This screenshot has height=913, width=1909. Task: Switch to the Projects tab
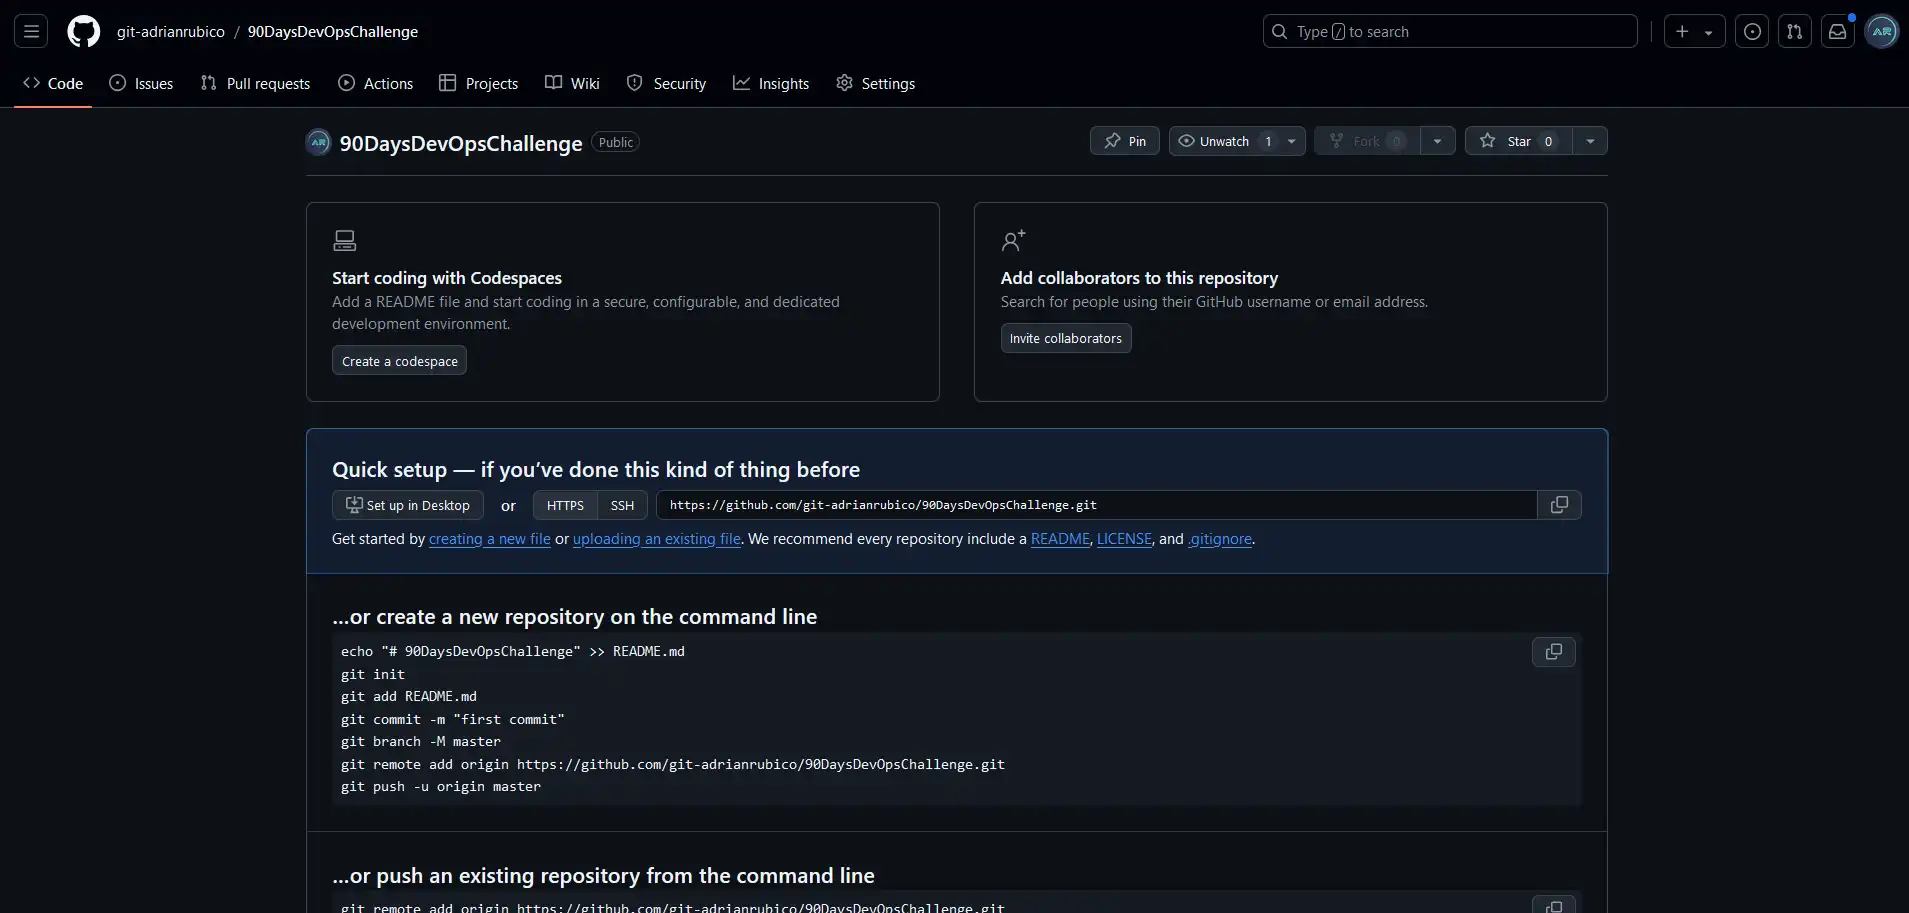pos(478,84)
